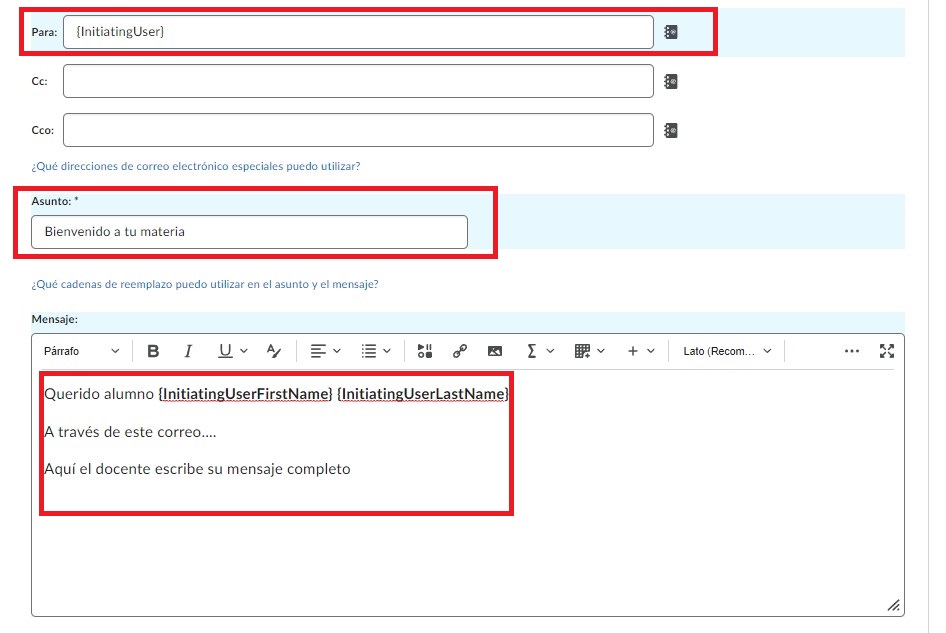The image size is (946, 633).
Task: Switch editor to fullscreen mode
Action: 886,351
